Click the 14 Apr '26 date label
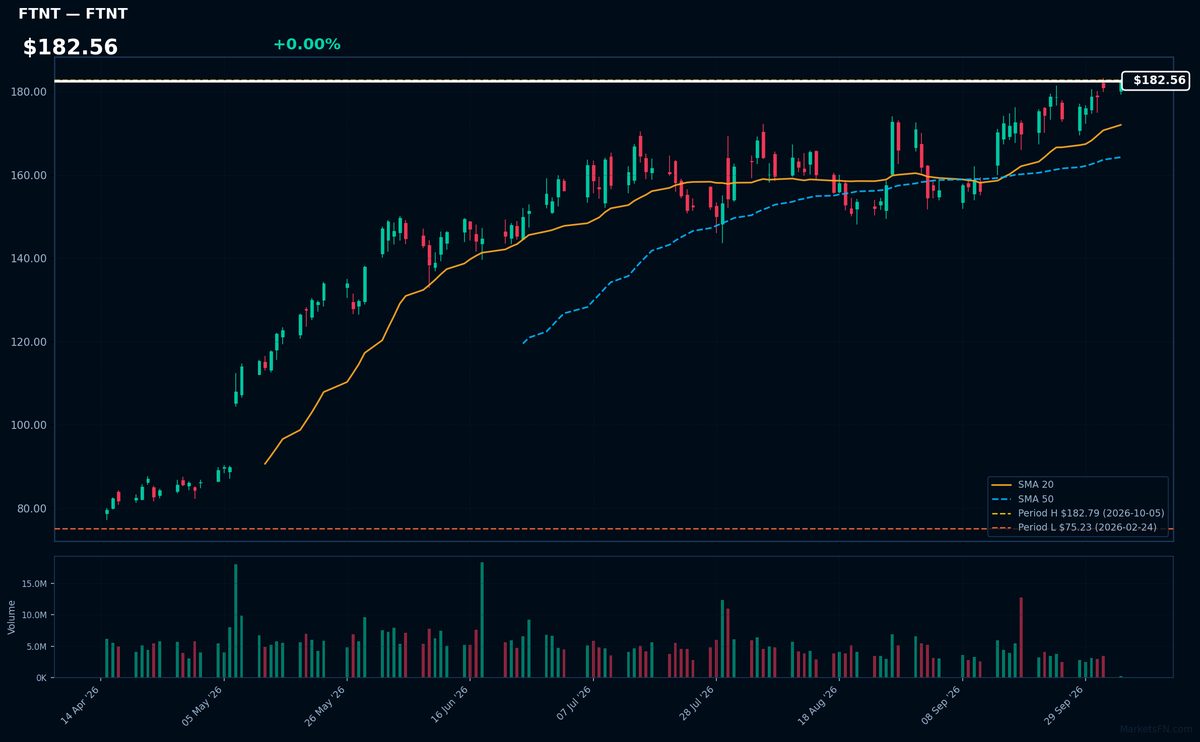The image size is (1200, 742). coord(80,705)
